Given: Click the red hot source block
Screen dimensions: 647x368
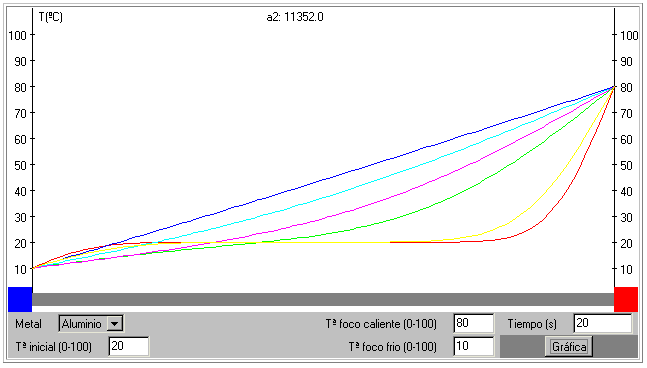Looking at the screenshot, I should (626, 299).
